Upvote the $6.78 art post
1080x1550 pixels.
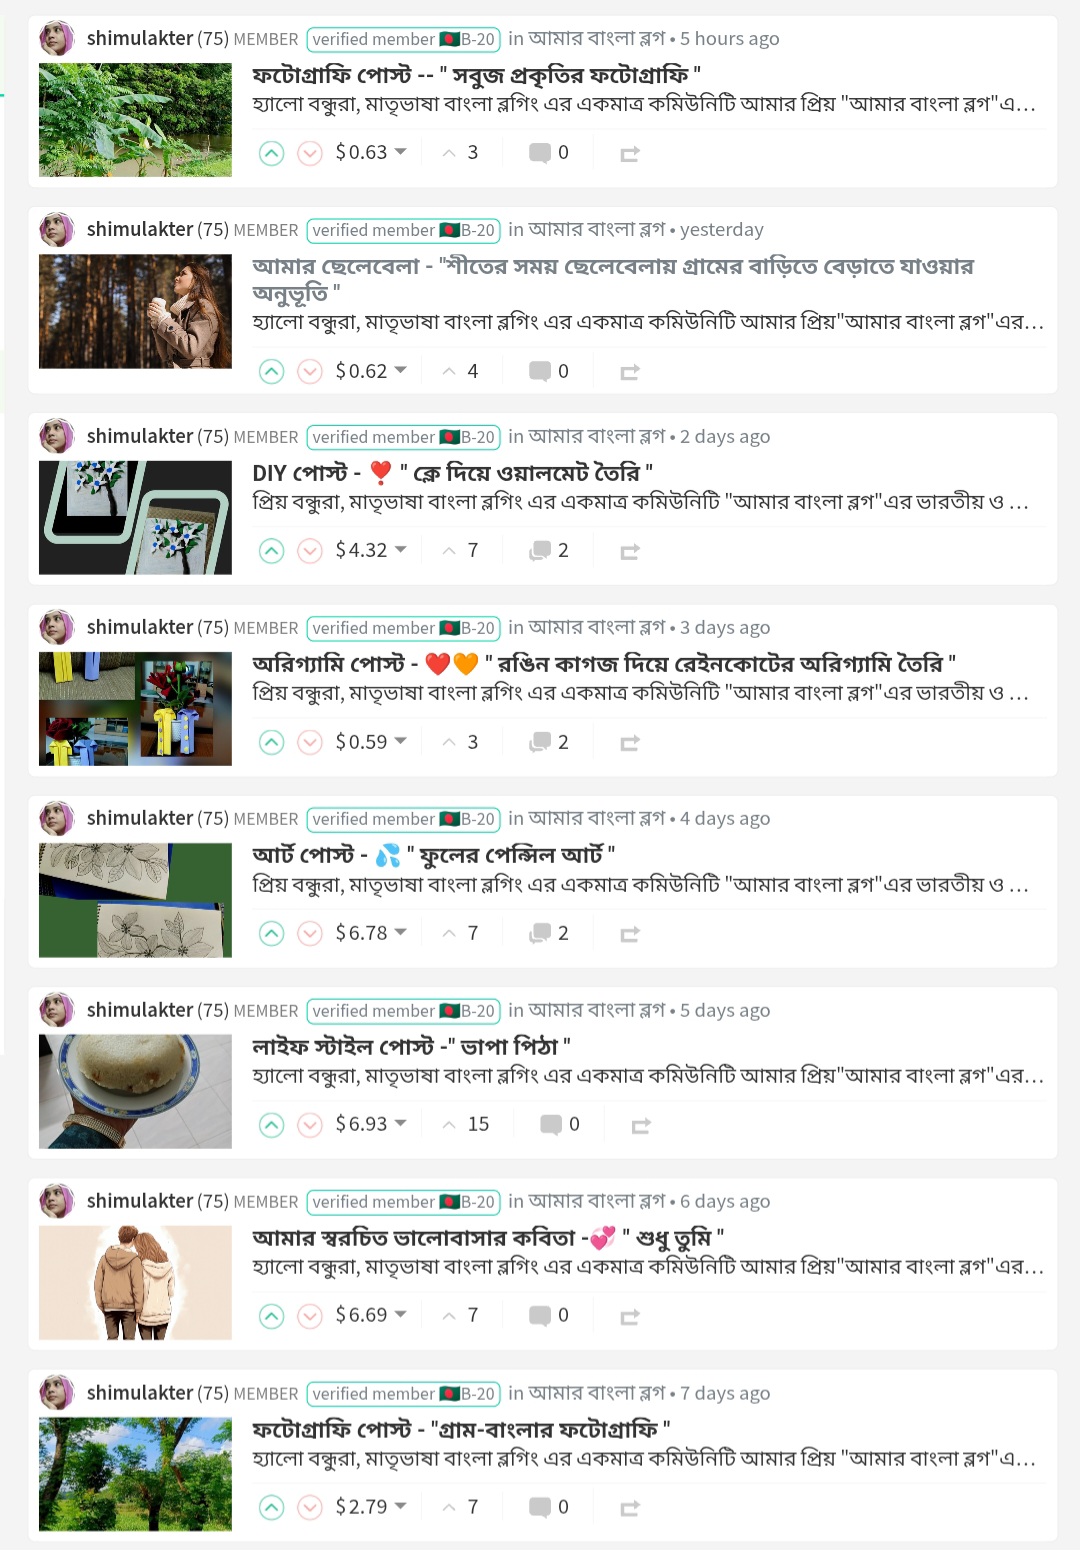(x=271, y=933)
